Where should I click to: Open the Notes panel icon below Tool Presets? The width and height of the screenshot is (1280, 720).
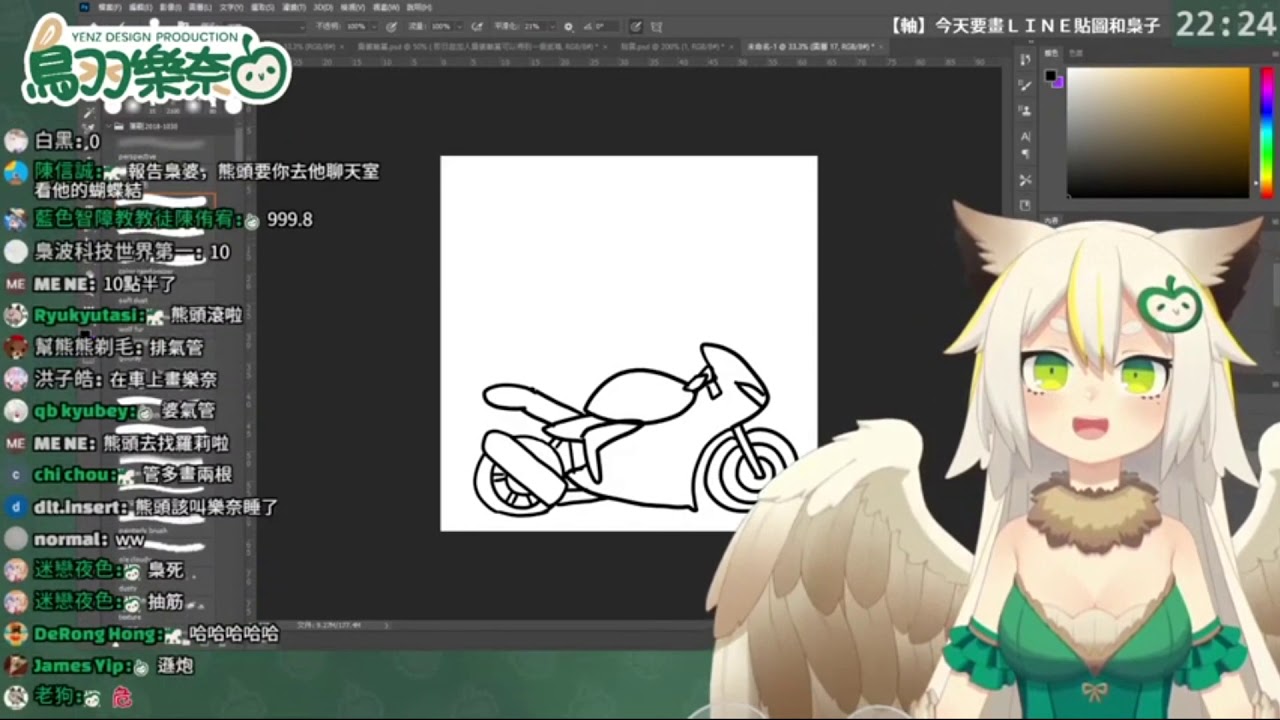point(1025,205)
